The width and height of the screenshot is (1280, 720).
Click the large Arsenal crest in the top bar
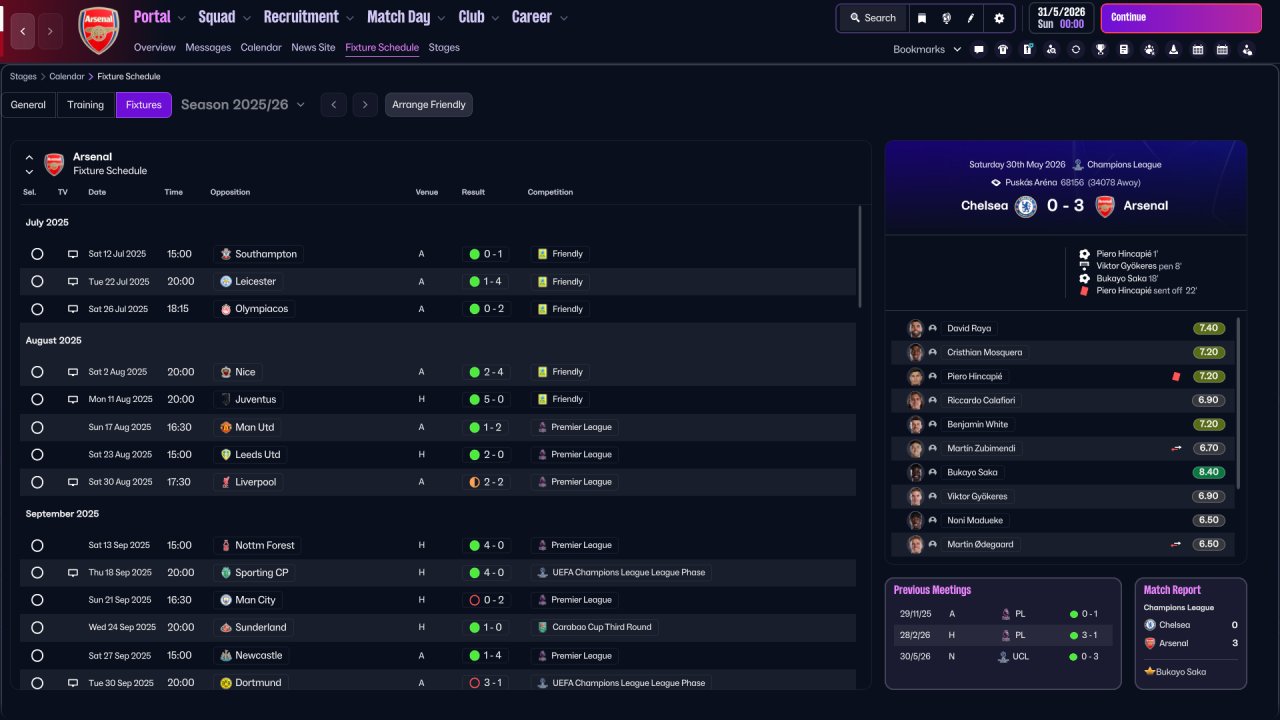click(x=98, y=30)
